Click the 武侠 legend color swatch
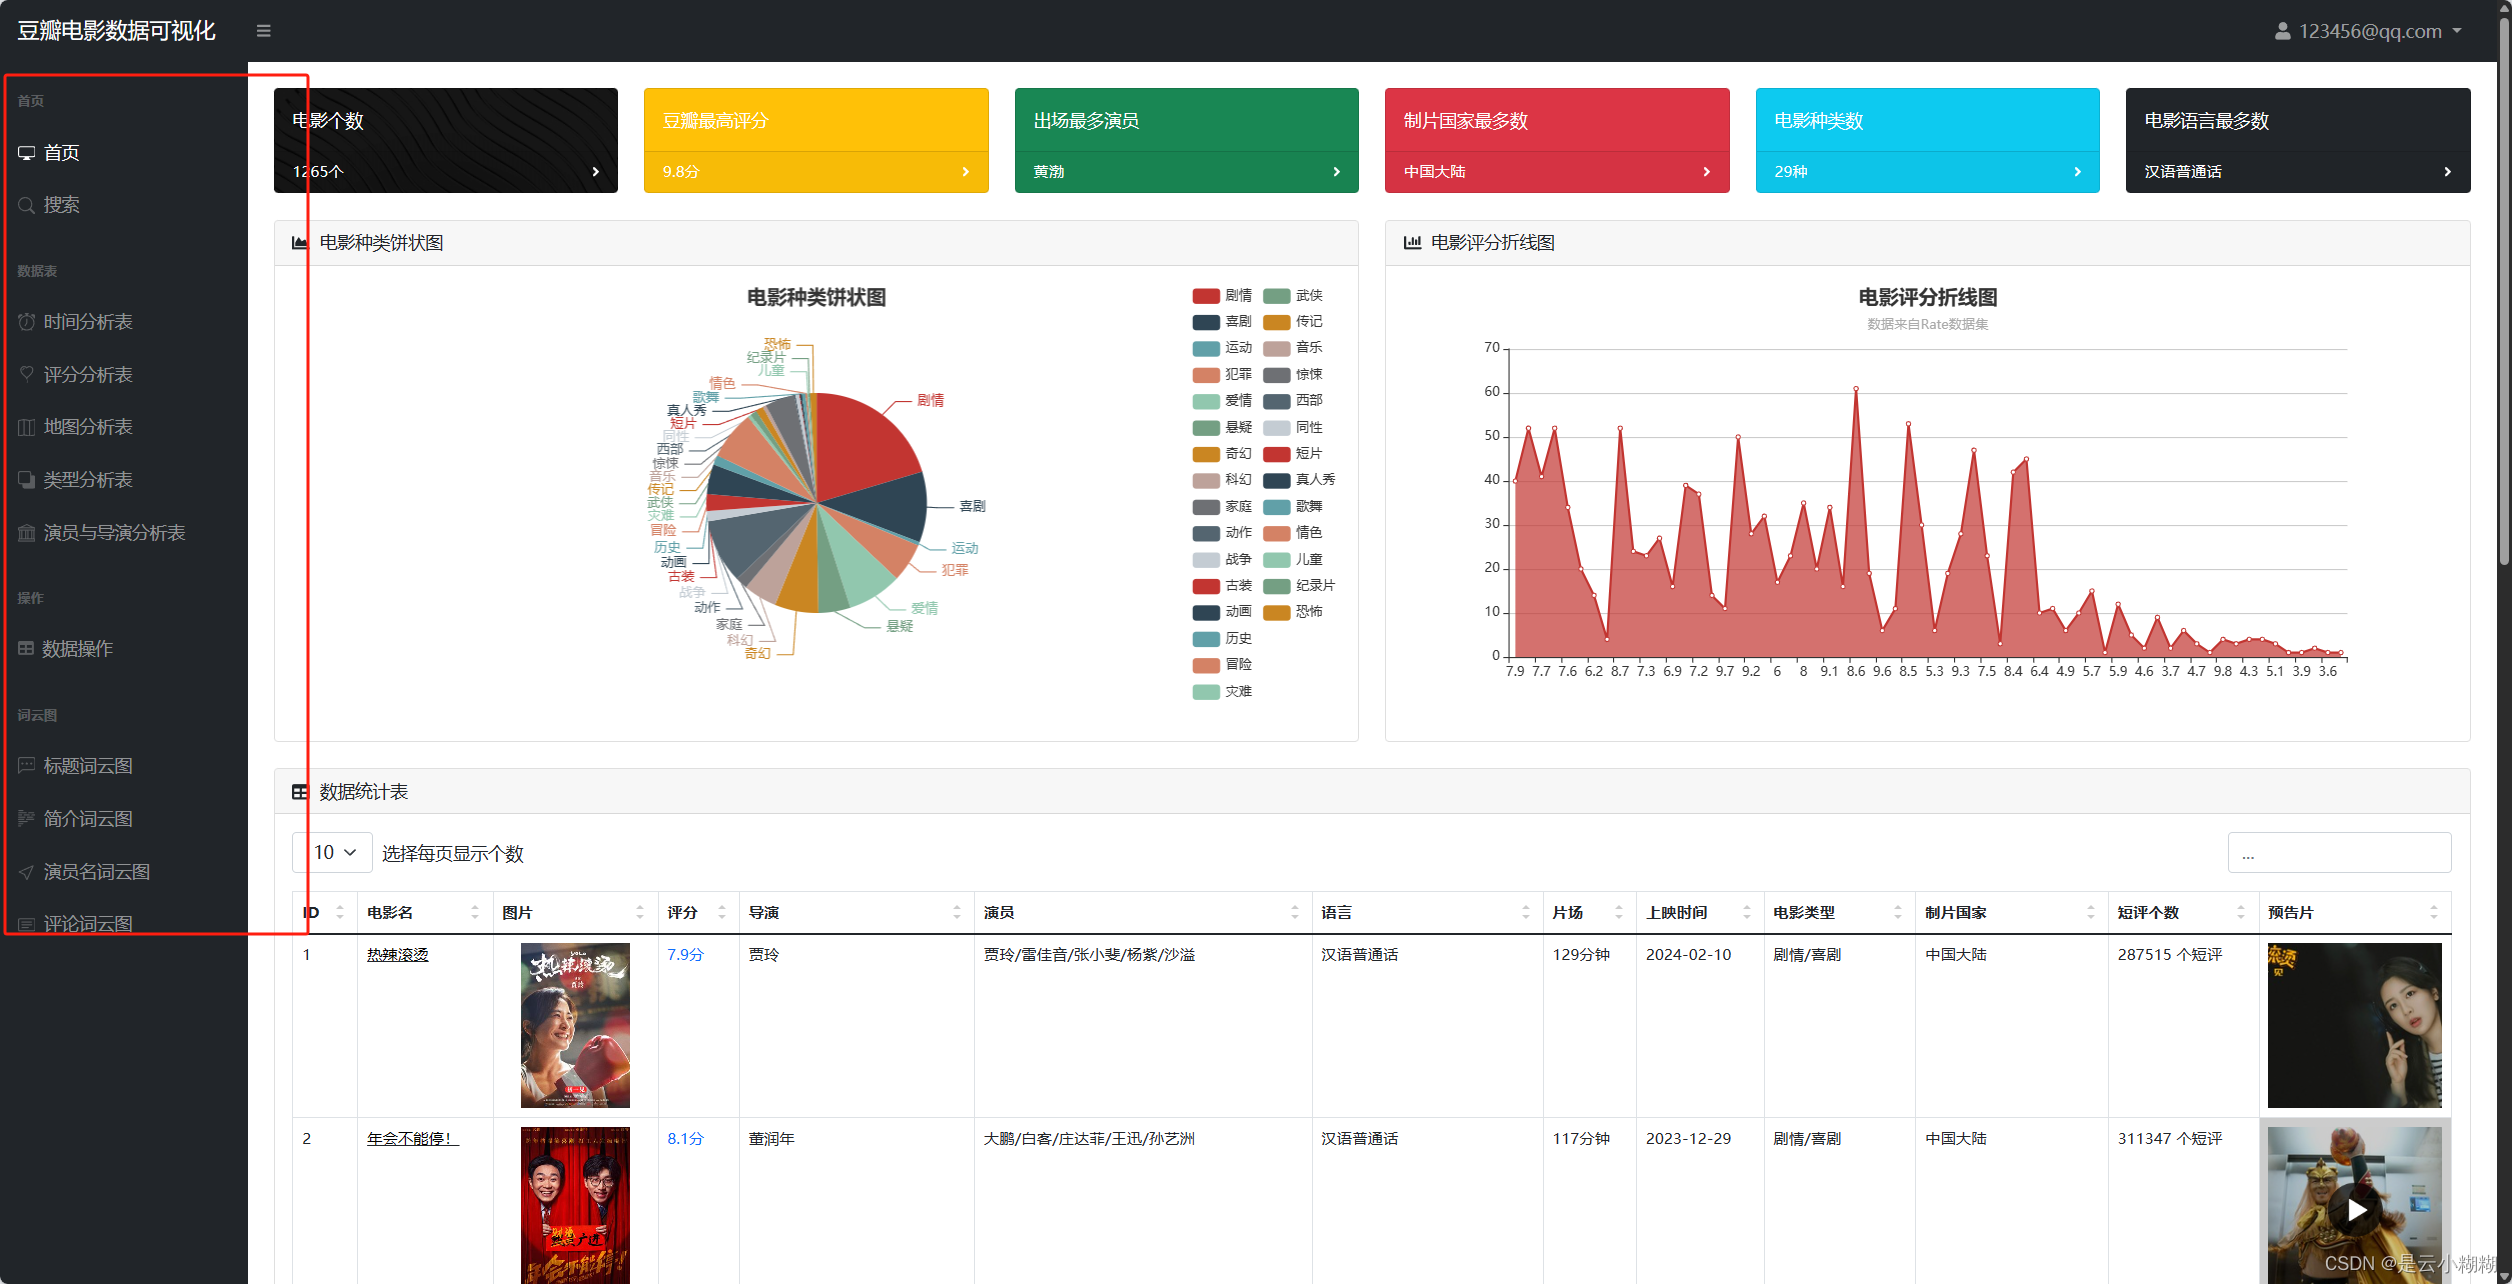 1276,296
